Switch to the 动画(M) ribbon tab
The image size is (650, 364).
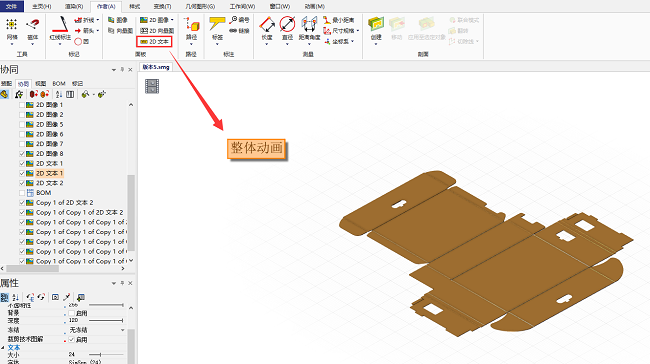[x=314, y=6]
